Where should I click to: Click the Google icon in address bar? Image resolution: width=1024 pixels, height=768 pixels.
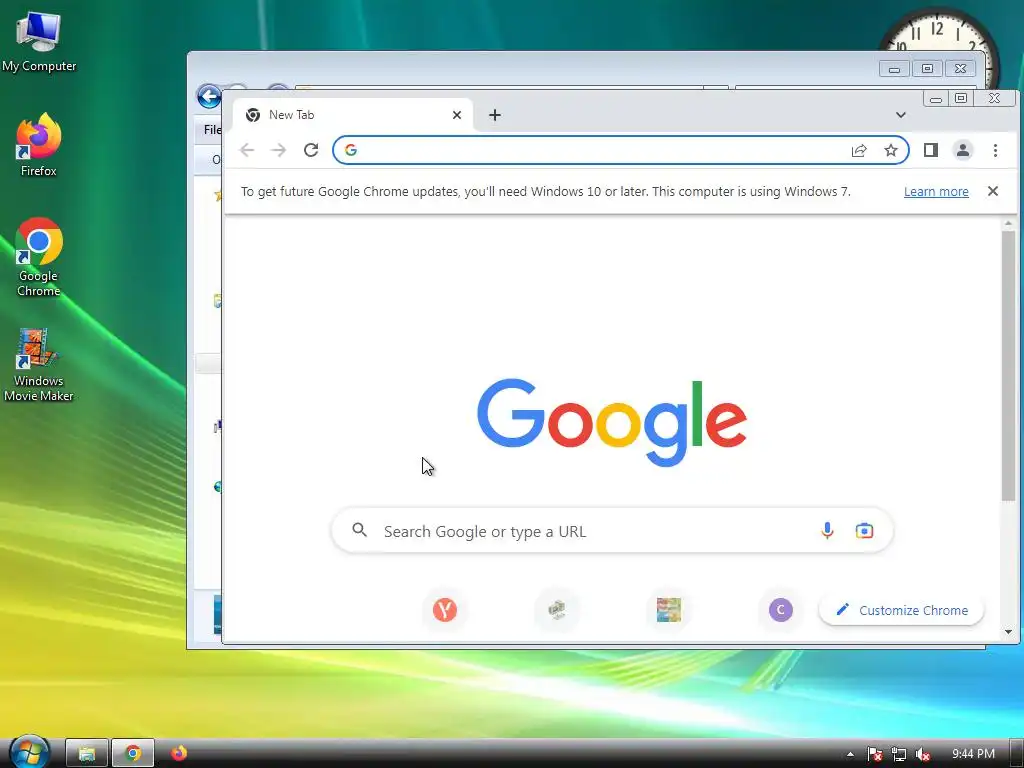coord(351,150)
